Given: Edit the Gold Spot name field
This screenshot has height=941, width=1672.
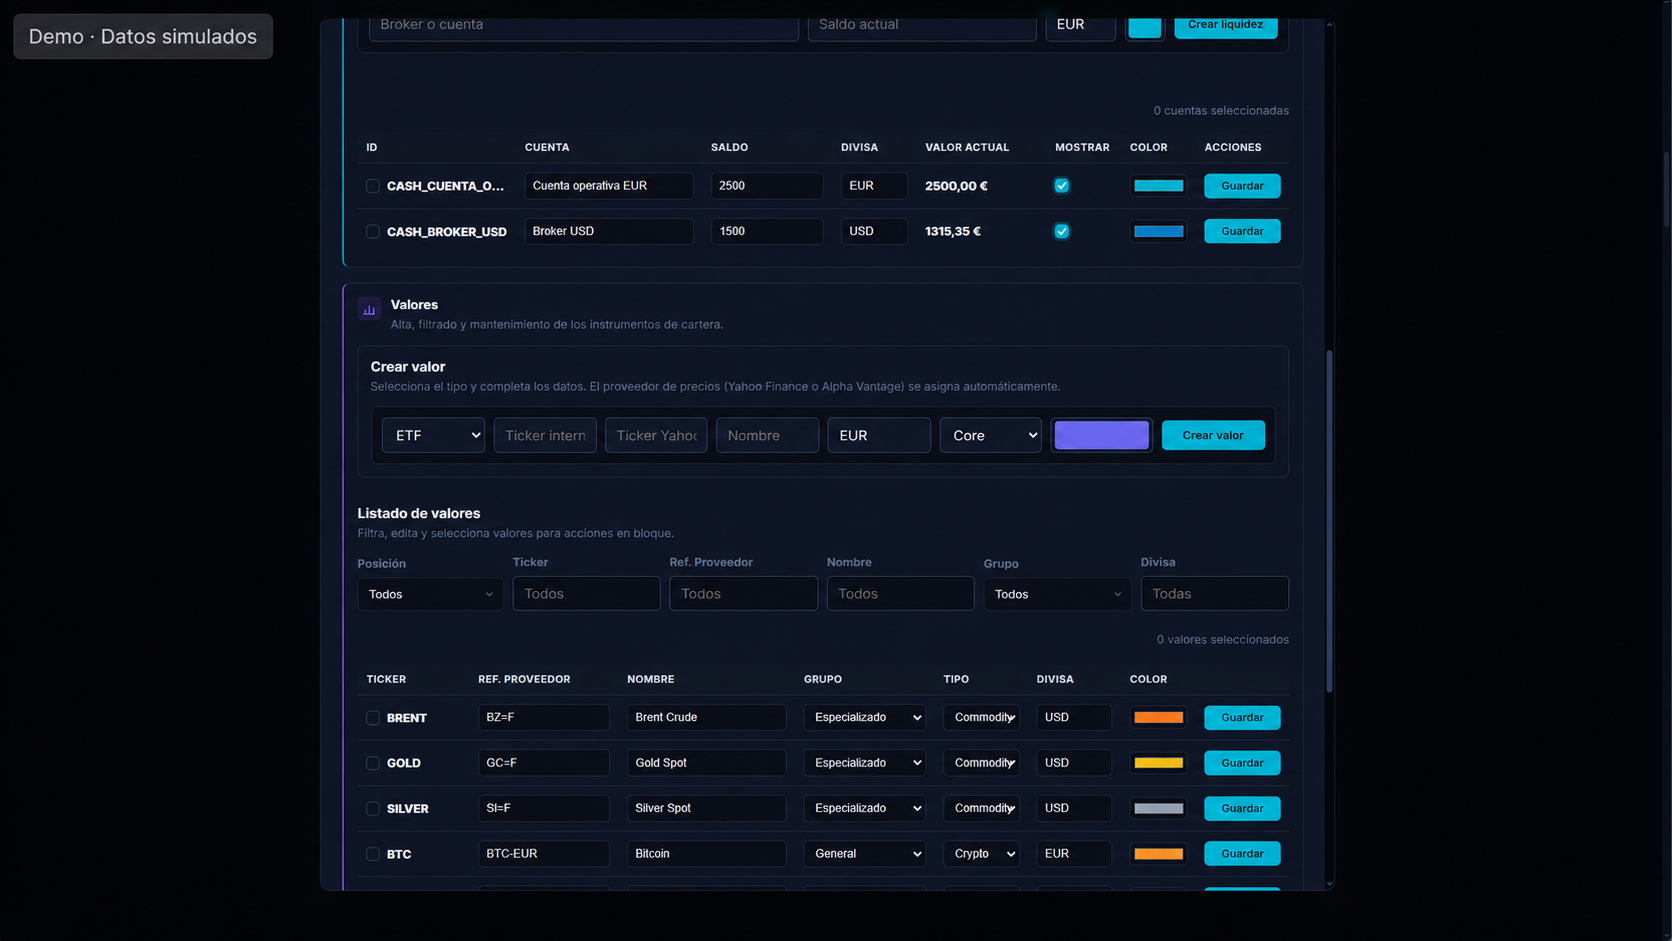Looking at the screenshot, I should point(707,763).
